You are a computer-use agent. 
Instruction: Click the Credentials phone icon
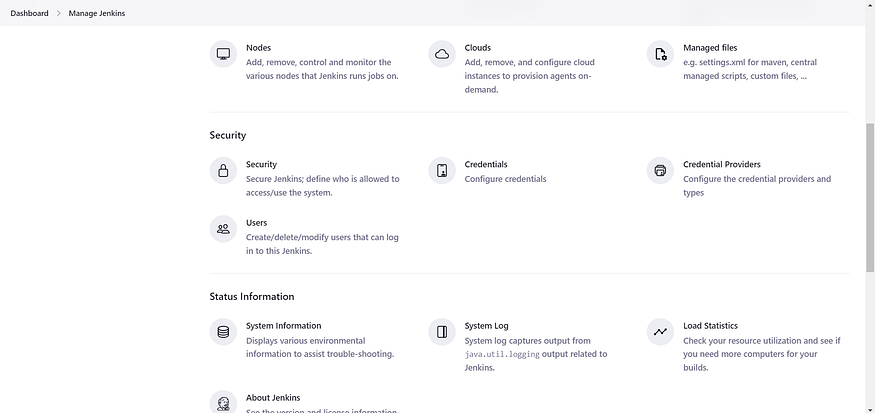tap(442, 170)
